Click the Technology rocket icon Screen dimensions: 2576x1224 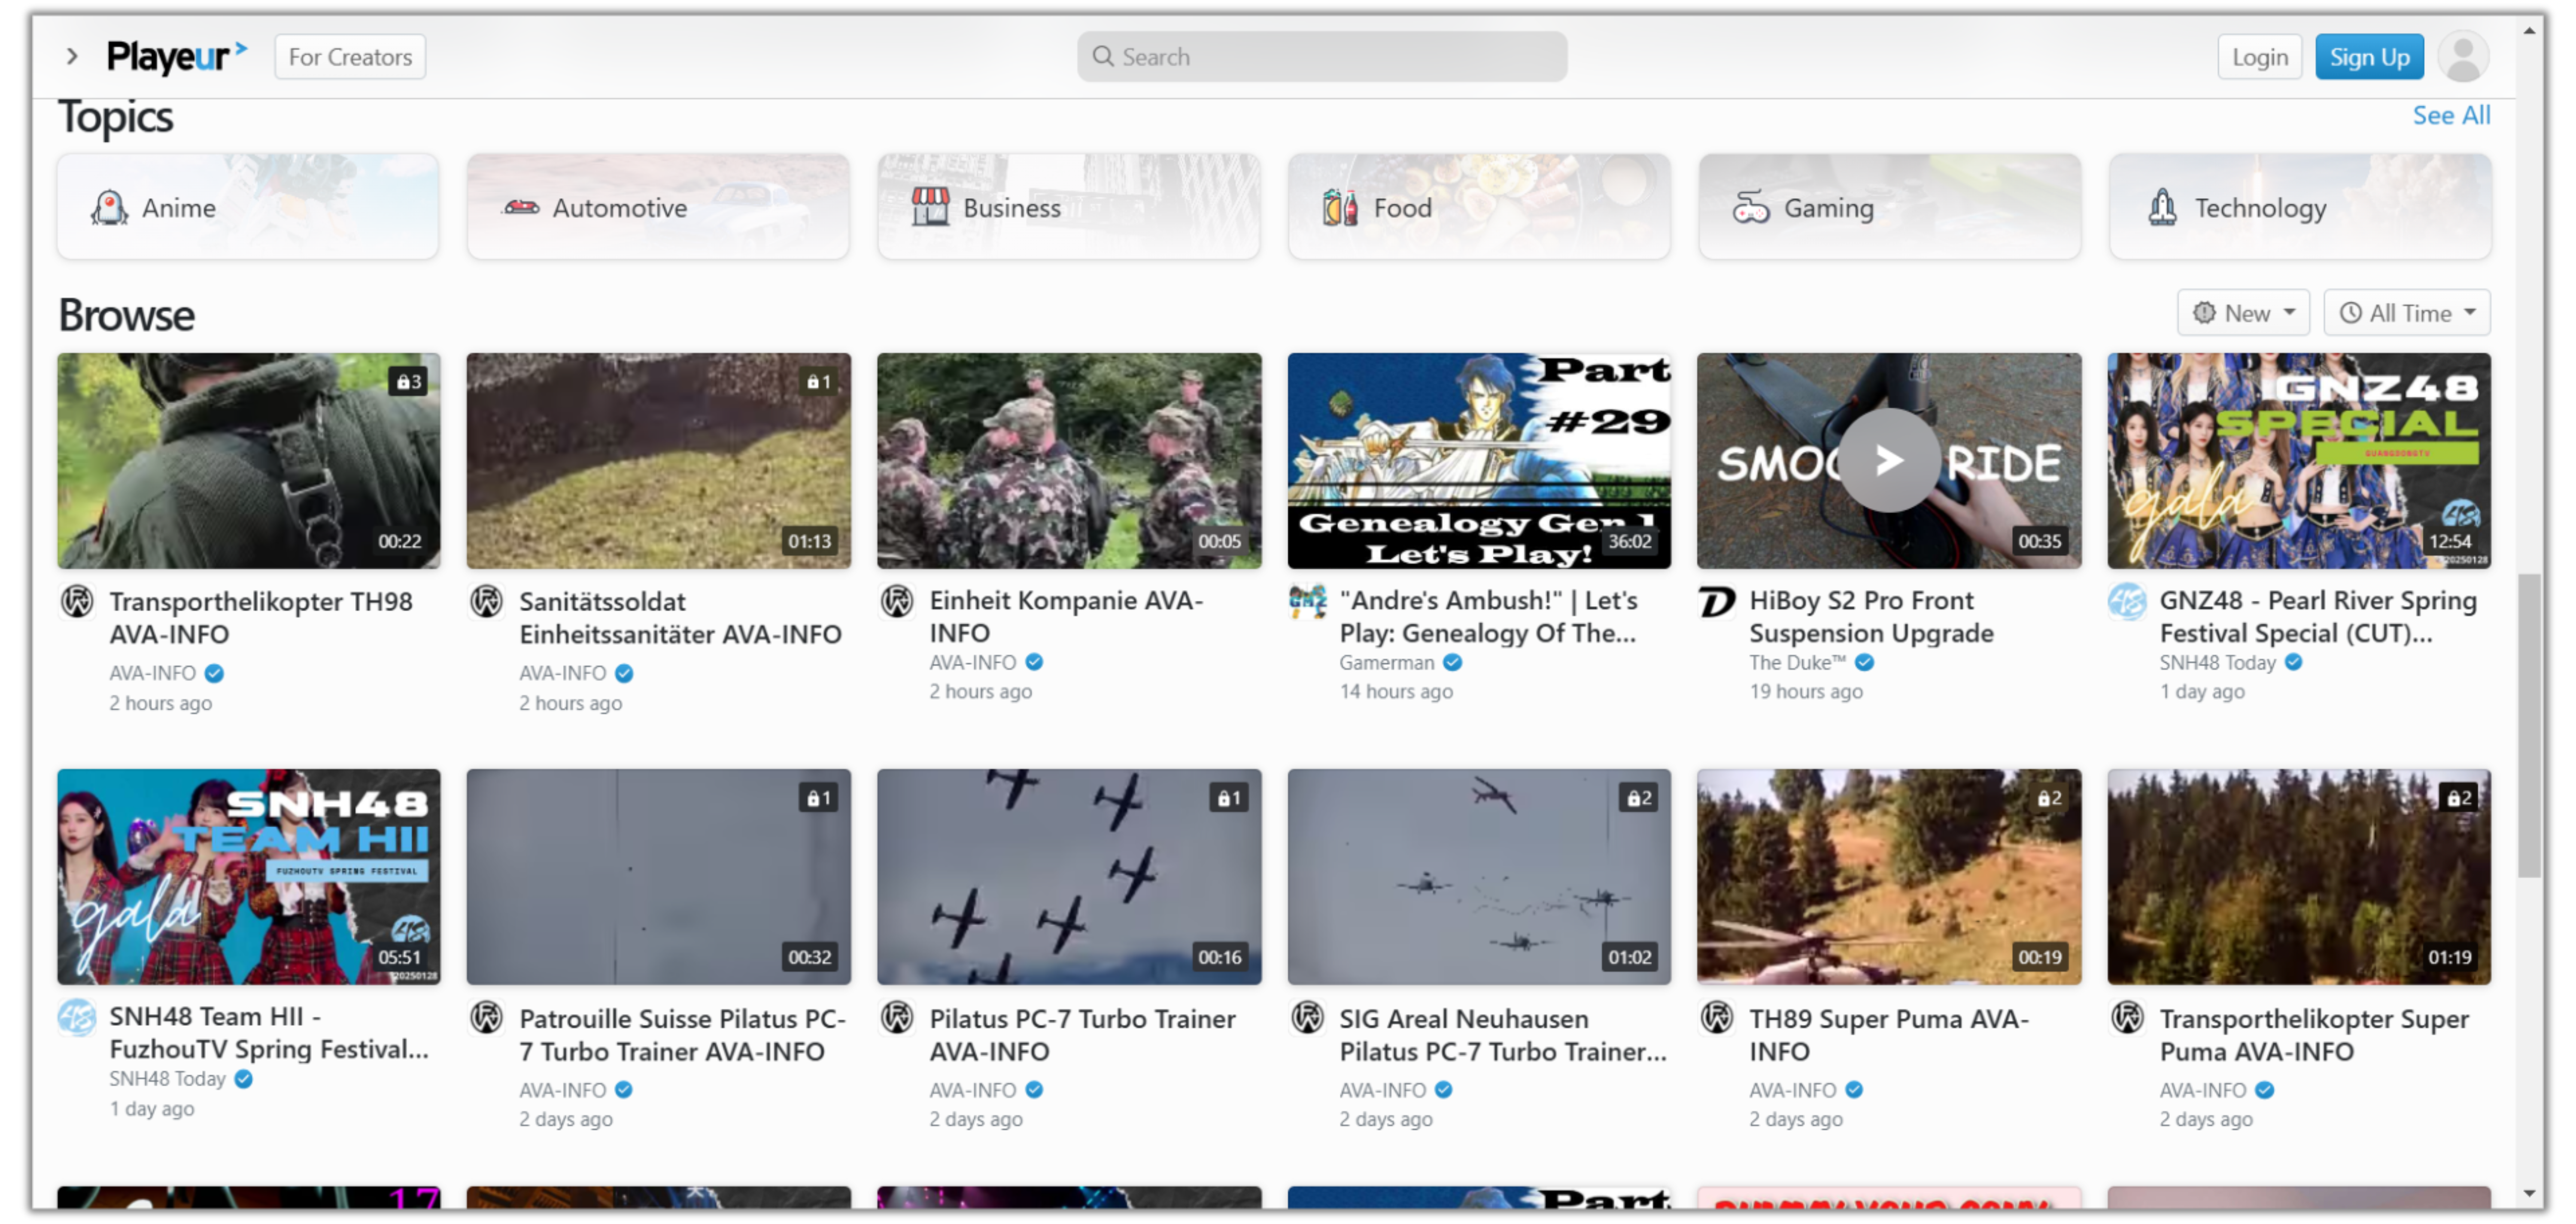tap(2162, 207)
